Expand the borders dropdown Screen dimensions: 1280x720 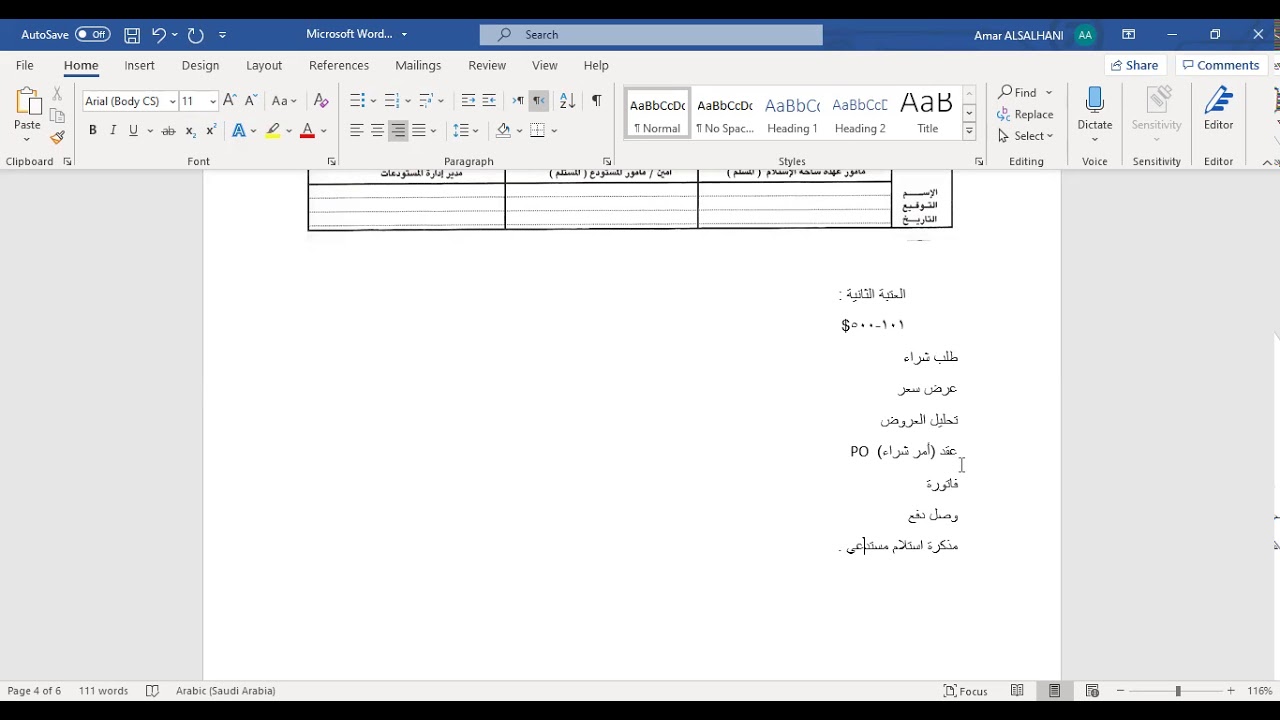tap(554, 131)
